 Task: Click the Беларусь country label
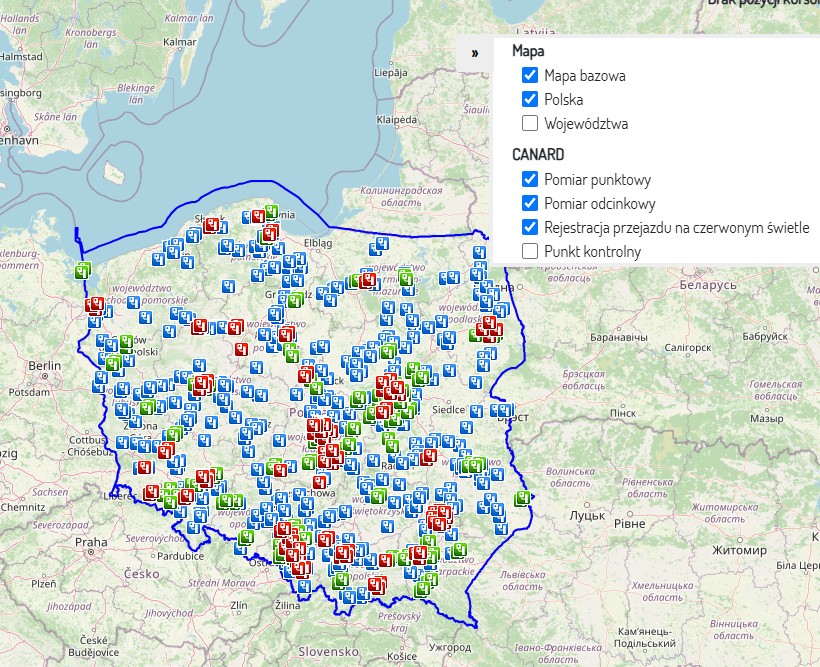(708, 285)
